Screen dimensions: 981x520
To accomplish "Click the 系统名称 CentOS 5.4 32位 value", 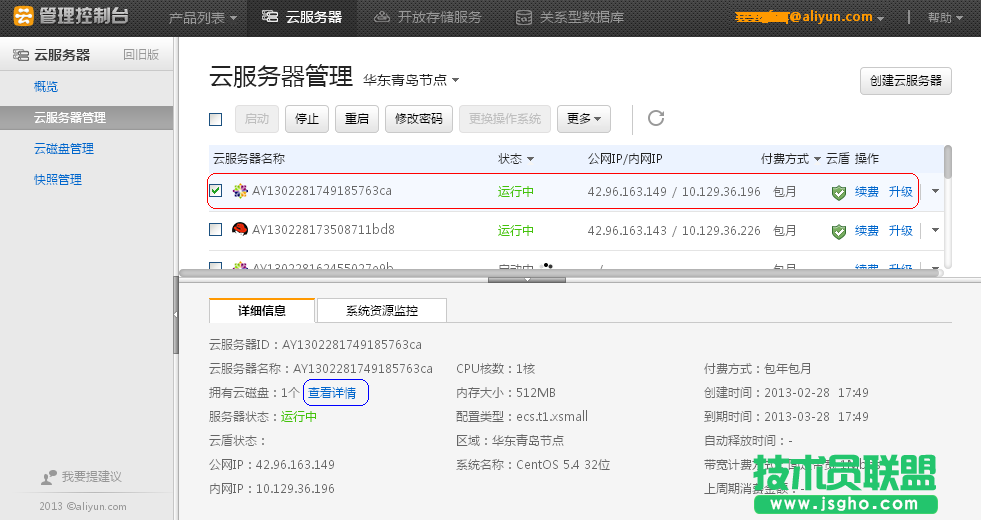I will [x=563, y=465].
